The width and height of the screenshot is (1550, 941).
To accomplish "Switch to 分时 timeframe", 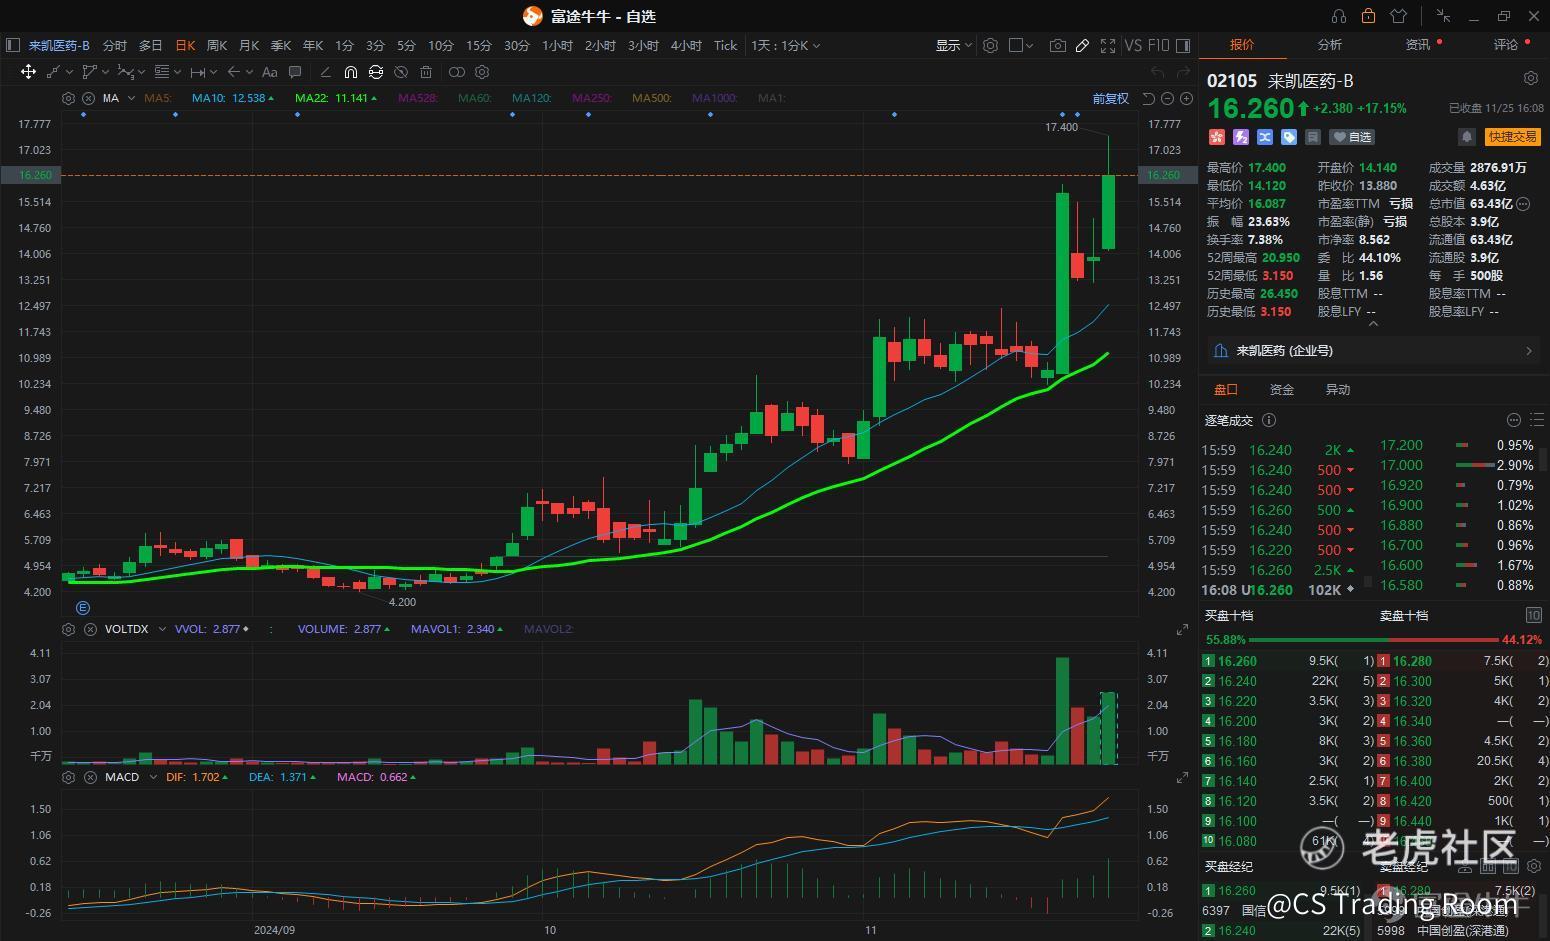I will pyautogui.click(x=115, y=45).
